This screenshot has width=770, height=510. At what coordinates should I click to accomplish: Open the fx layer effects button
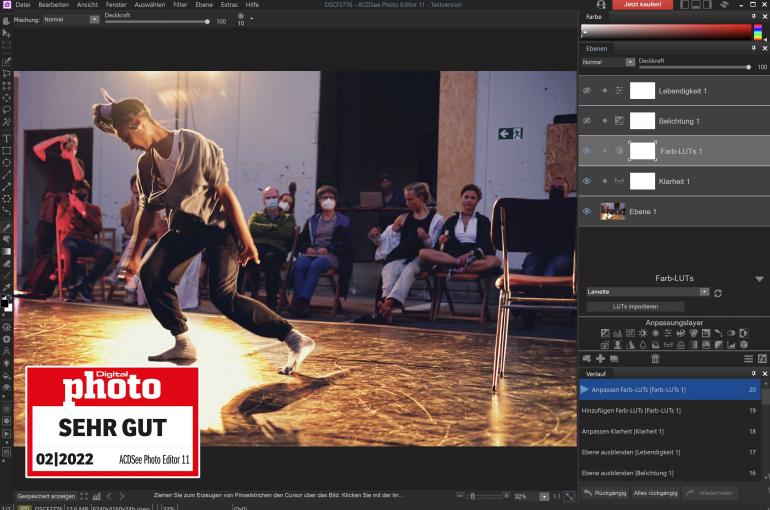(x=762, y=359)
